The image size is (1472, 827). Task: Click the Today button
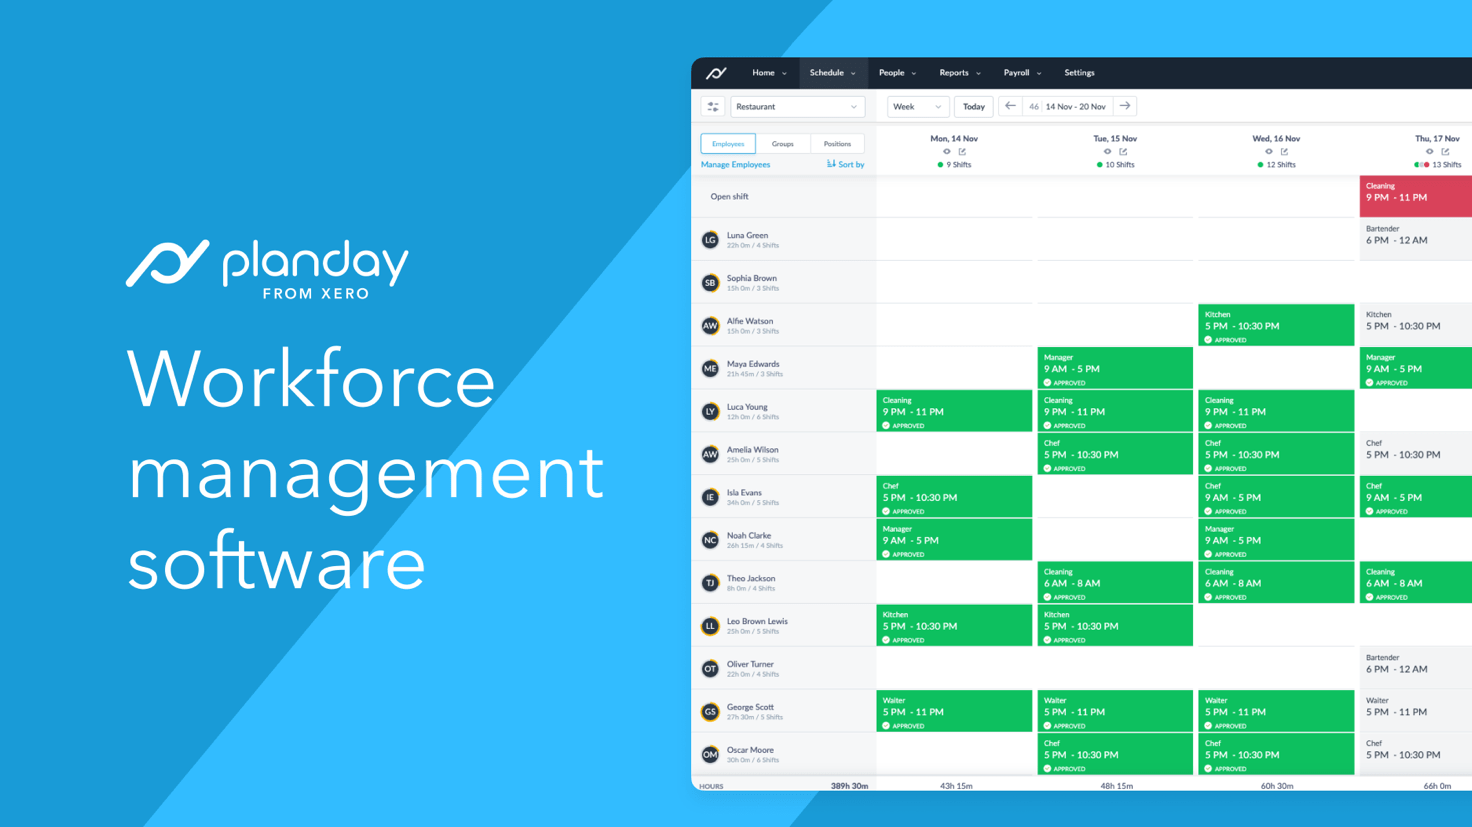pos(973,106)
